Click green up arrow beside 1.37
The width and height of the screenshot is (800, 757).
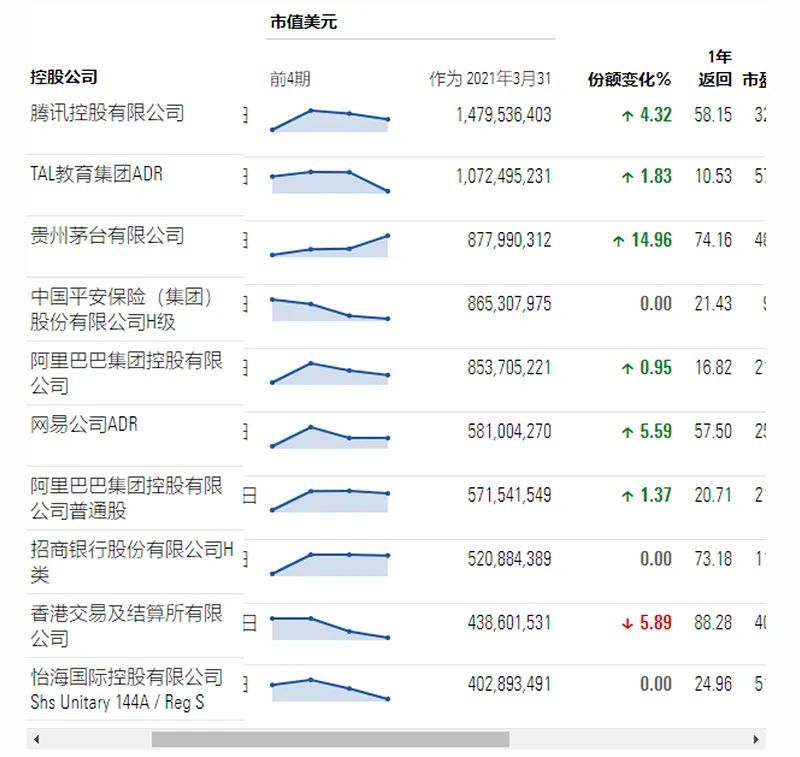point(628,496)
